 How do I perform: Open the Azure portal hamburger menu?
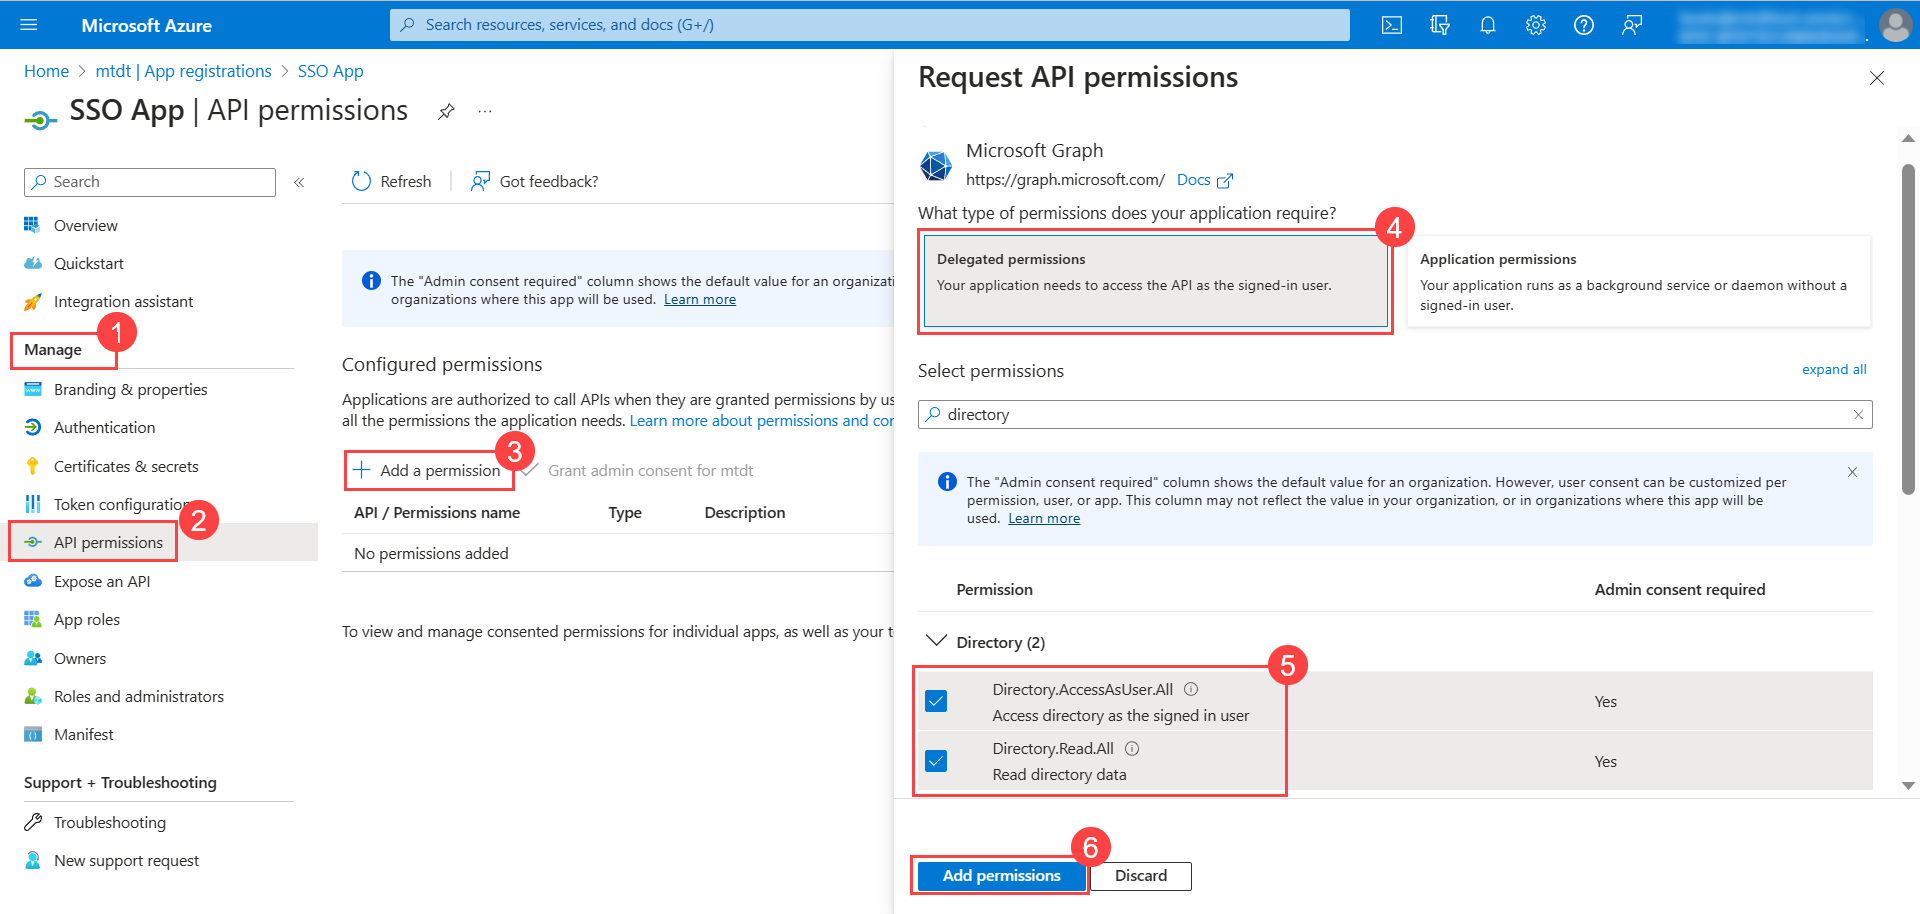[x=28, y=25]
